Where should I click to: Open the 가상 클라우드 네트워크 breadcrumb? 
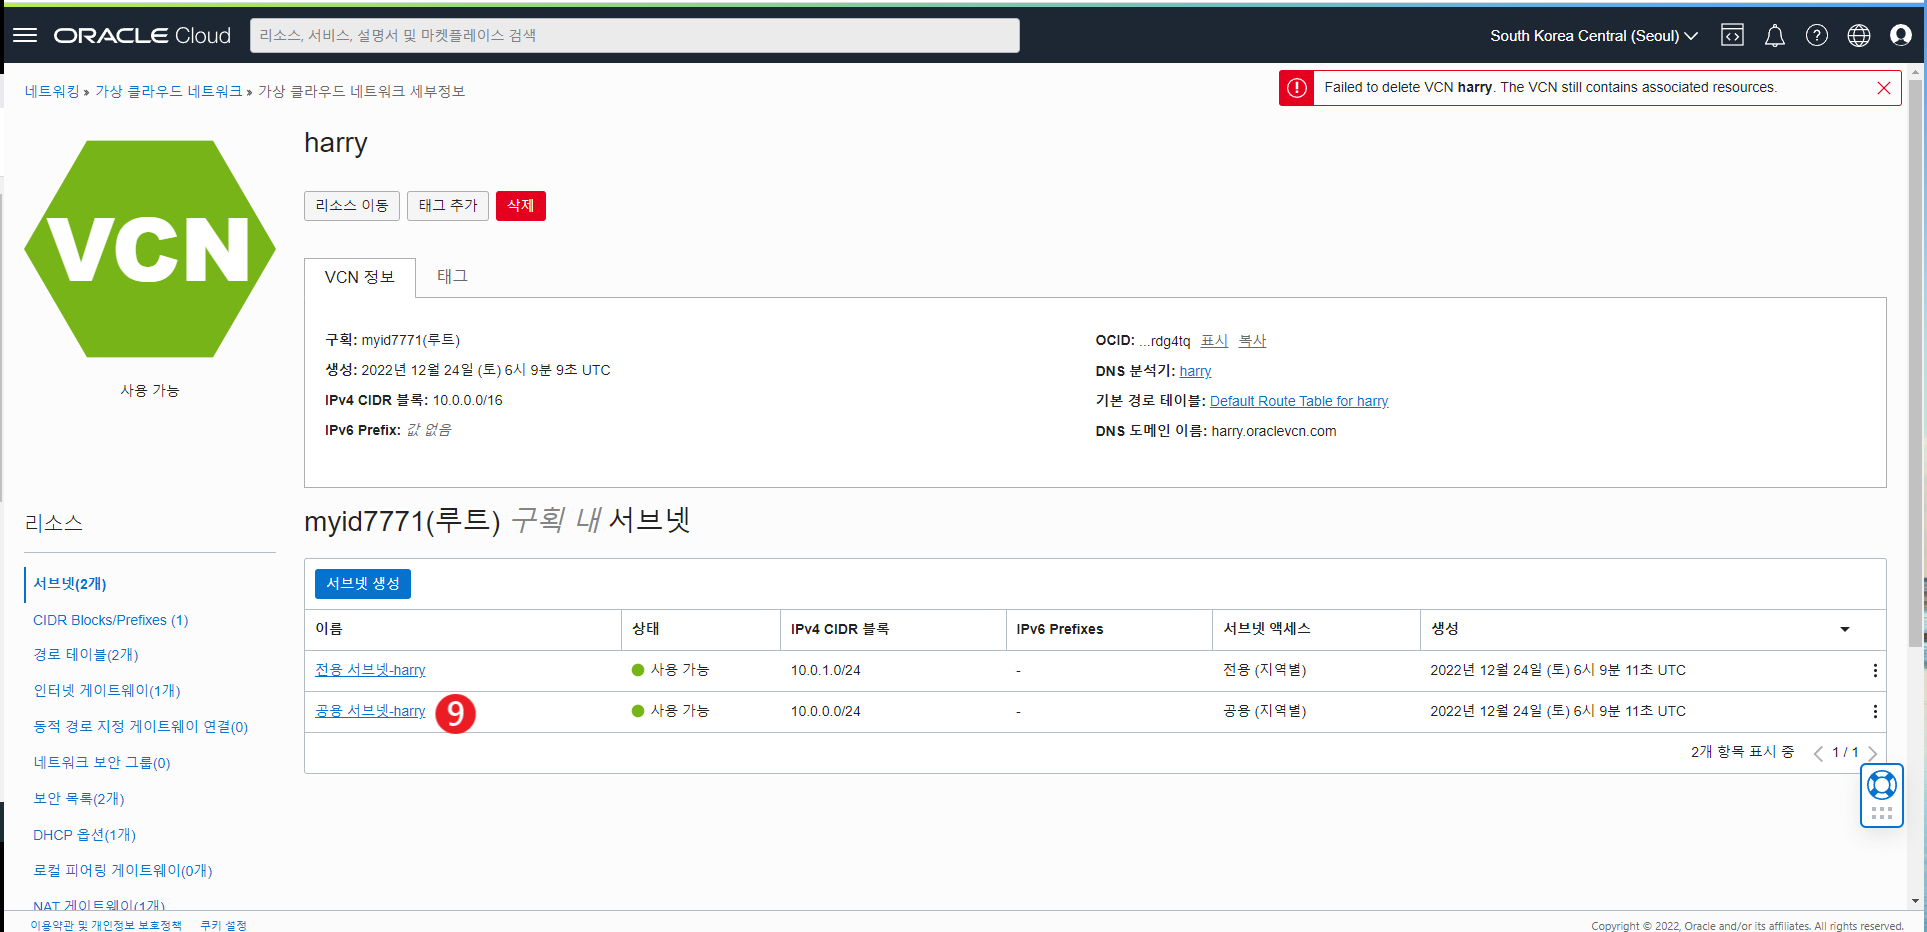[169, 91]
